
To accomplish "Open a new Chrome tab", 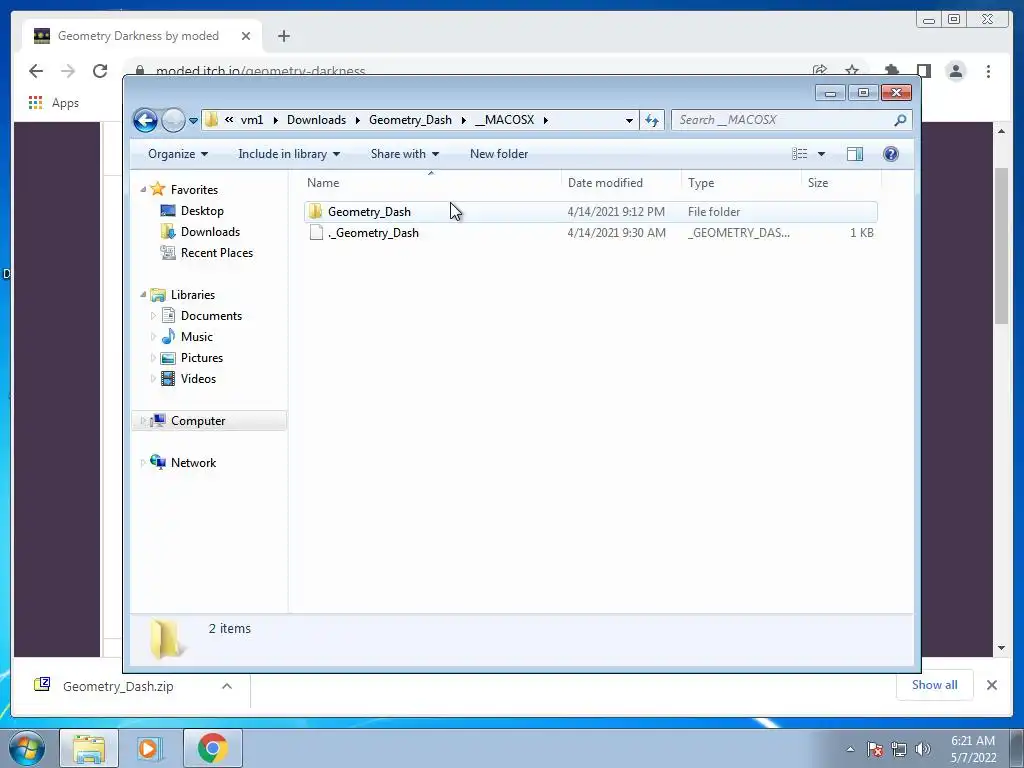I will point(283,36).
